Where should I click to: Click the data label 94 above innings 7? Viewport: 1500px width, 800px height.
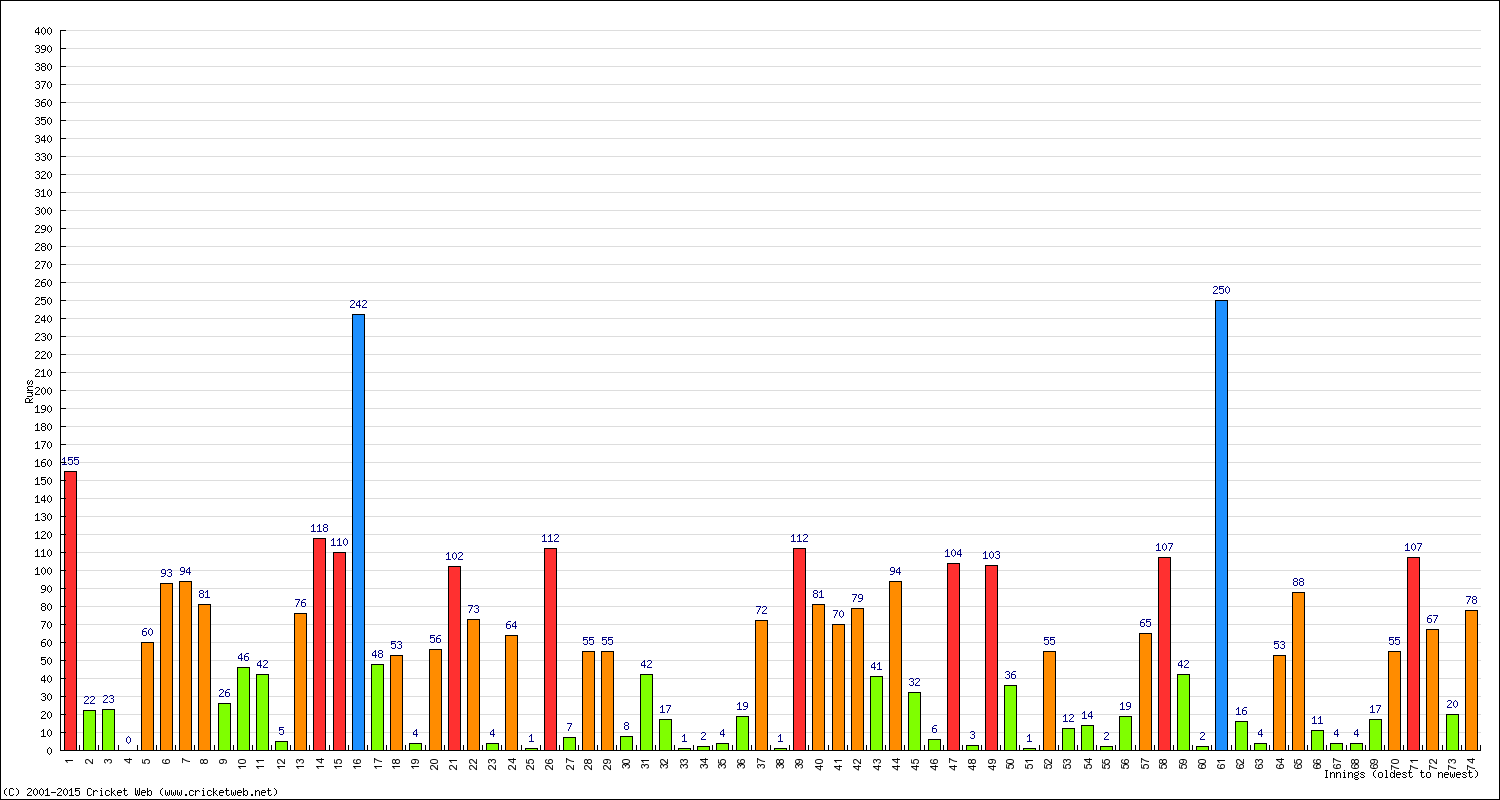pos(185,571)
